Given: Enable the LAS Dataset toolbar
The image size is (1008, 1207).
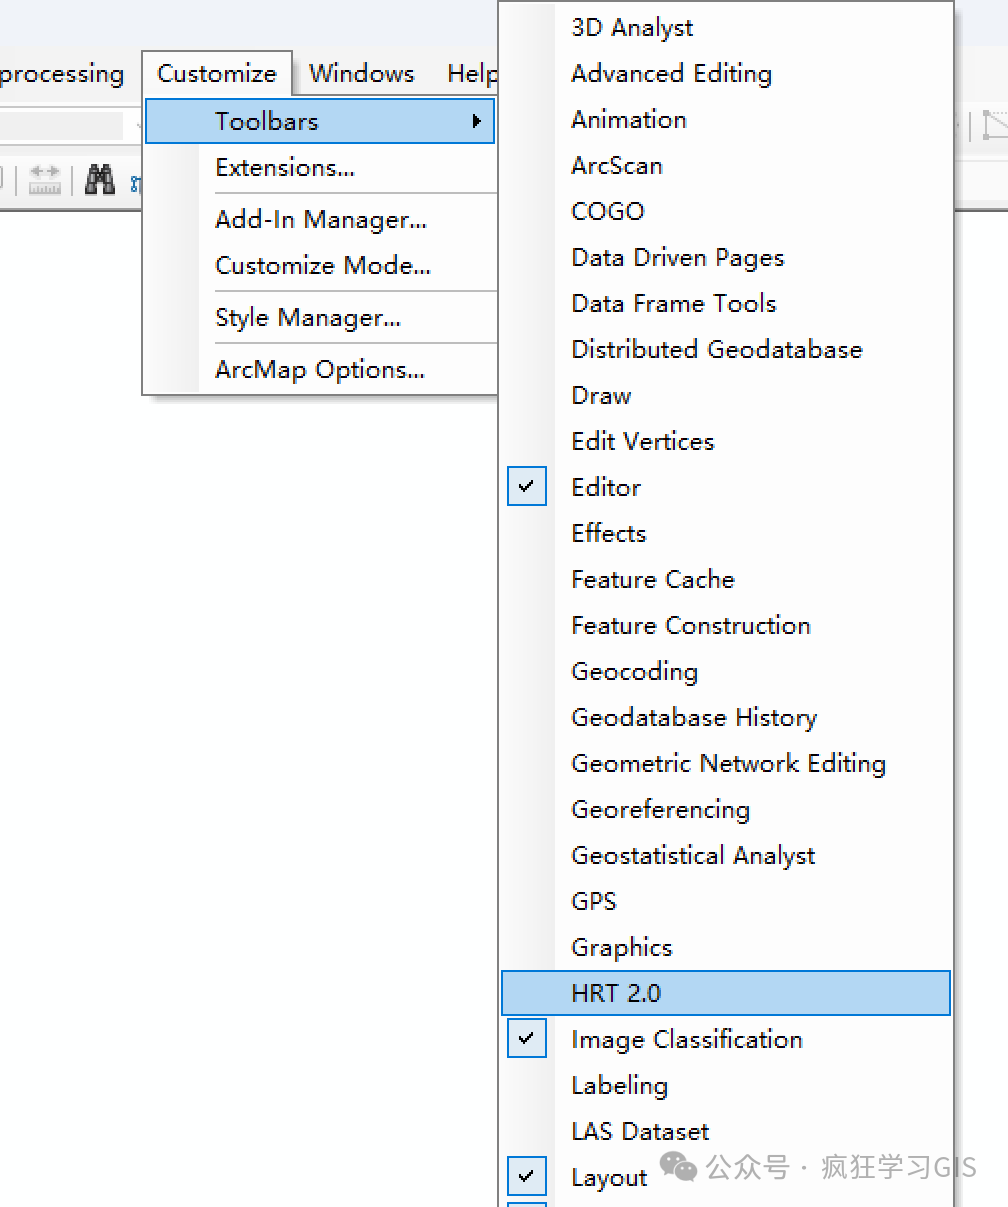Looking at the screenshot, I should pos(726,1131).
